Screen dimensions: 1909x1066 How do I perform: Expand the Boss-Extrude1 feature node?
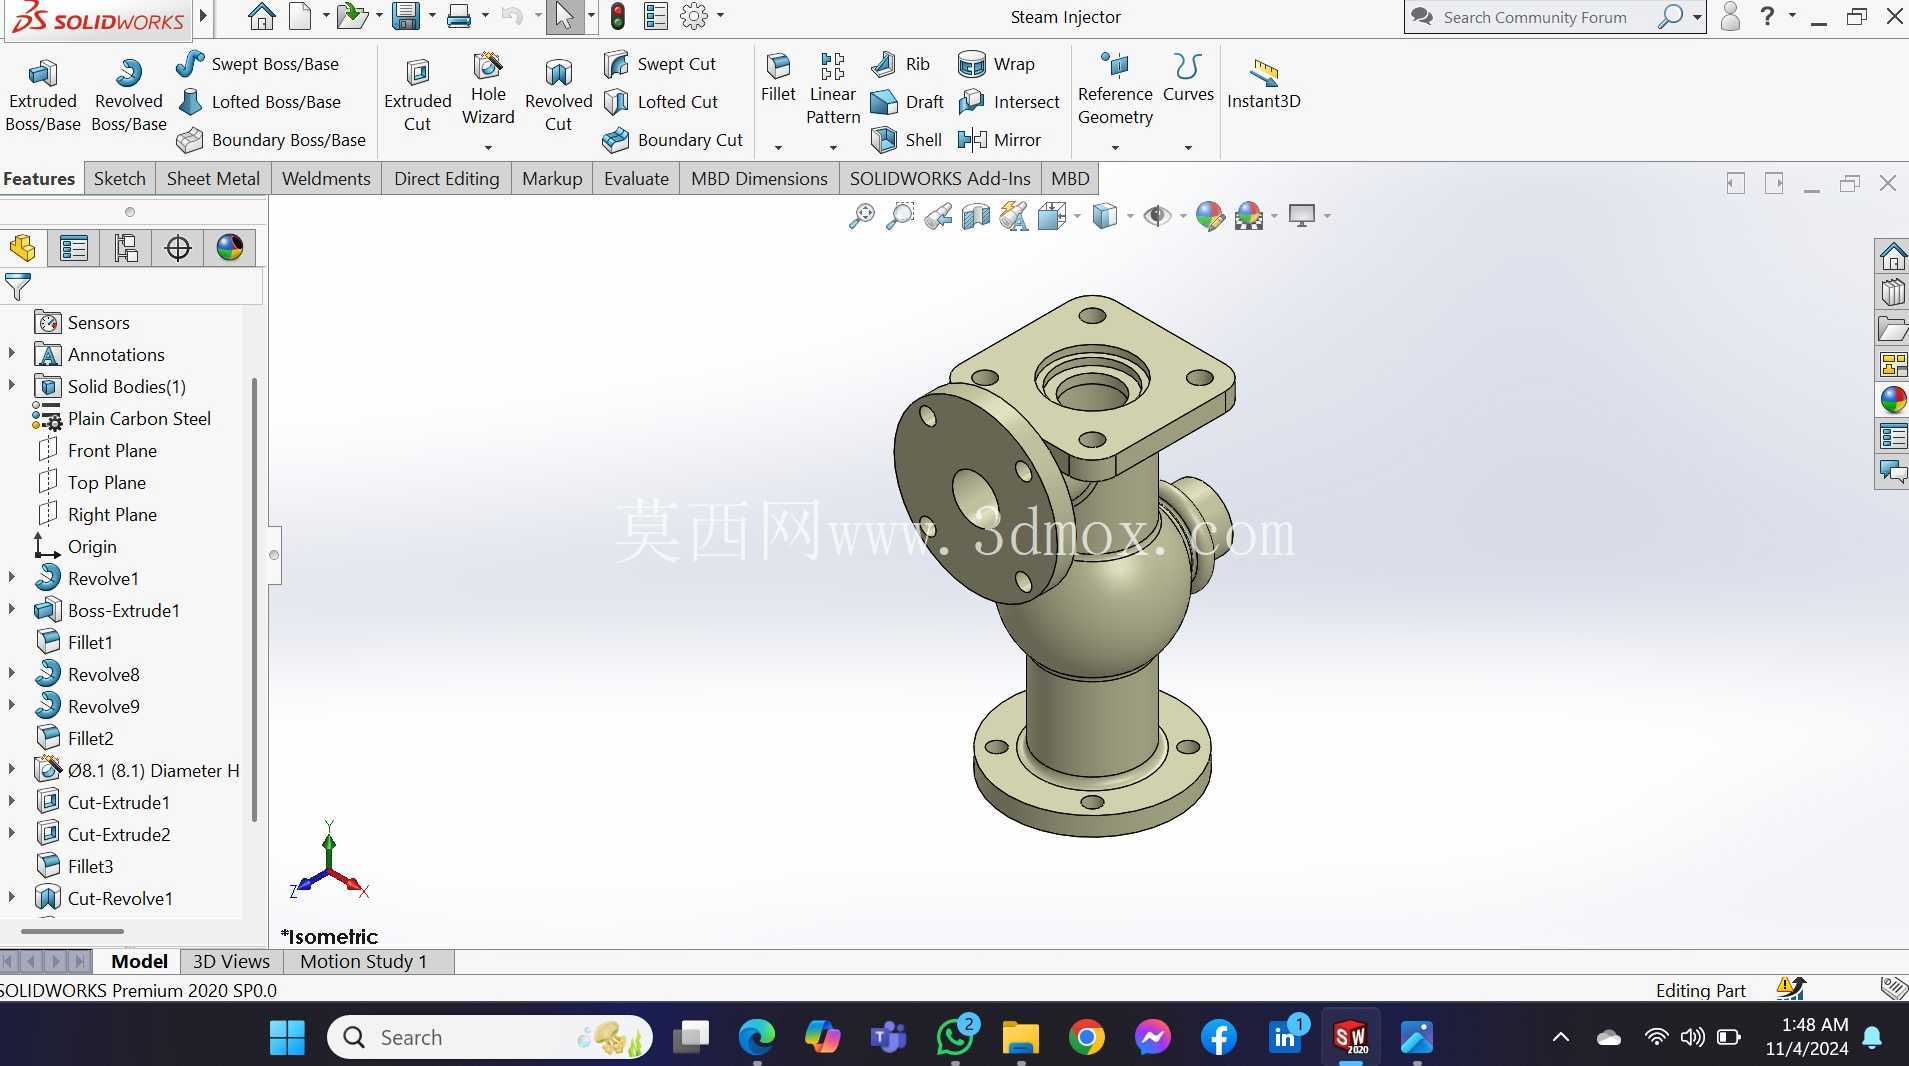(x=12, y=610)
